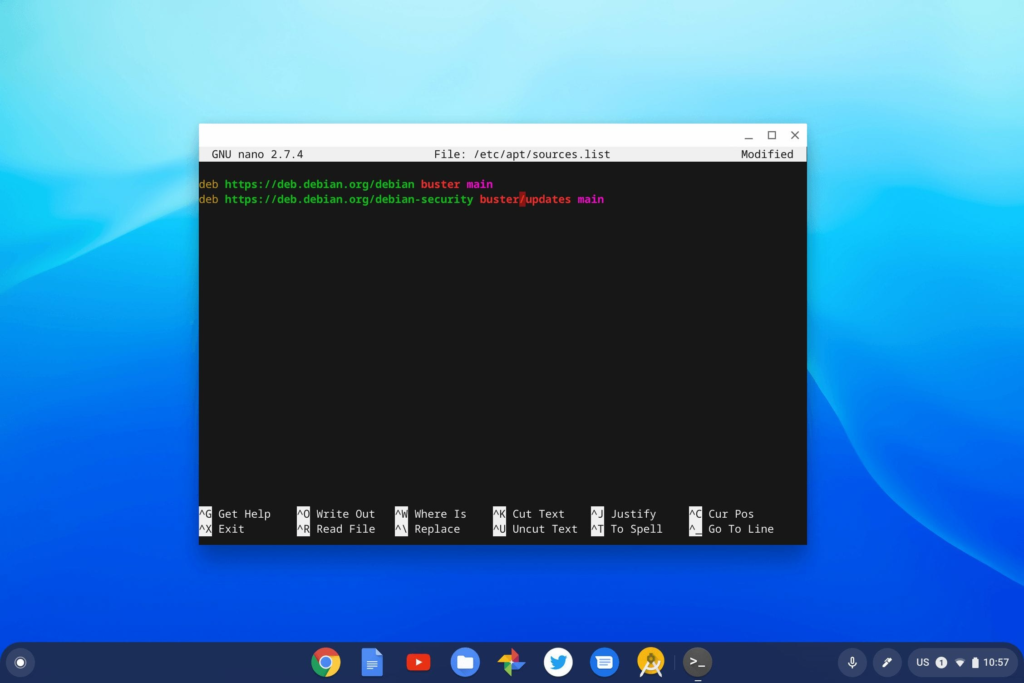
Task: Open the stylus tools pen icon
Action: click(887, 662)
